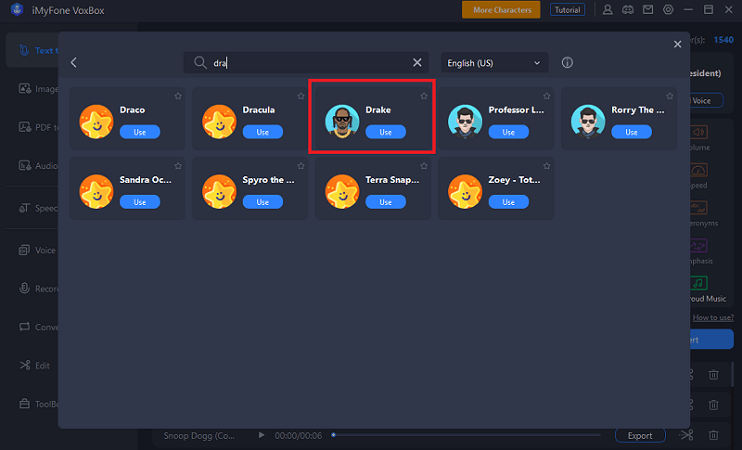Use the Spyro the ... voice
The image size is (742, 450).
[x=263, y=202]
